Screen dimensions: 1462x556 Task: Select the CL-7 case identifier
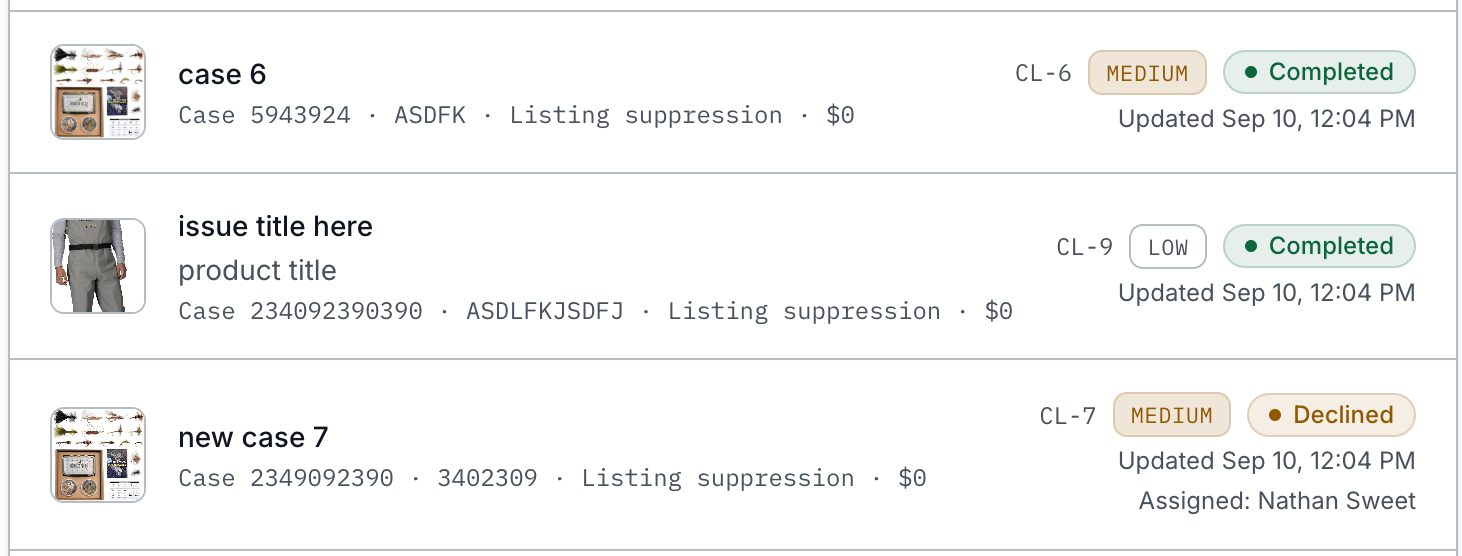tap(1068, 415)
